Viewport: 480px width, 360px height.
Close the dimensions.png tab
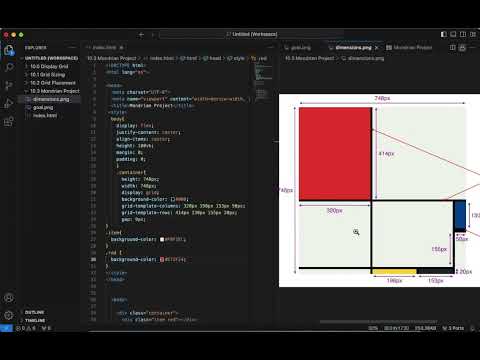click(x=376, y=48)
